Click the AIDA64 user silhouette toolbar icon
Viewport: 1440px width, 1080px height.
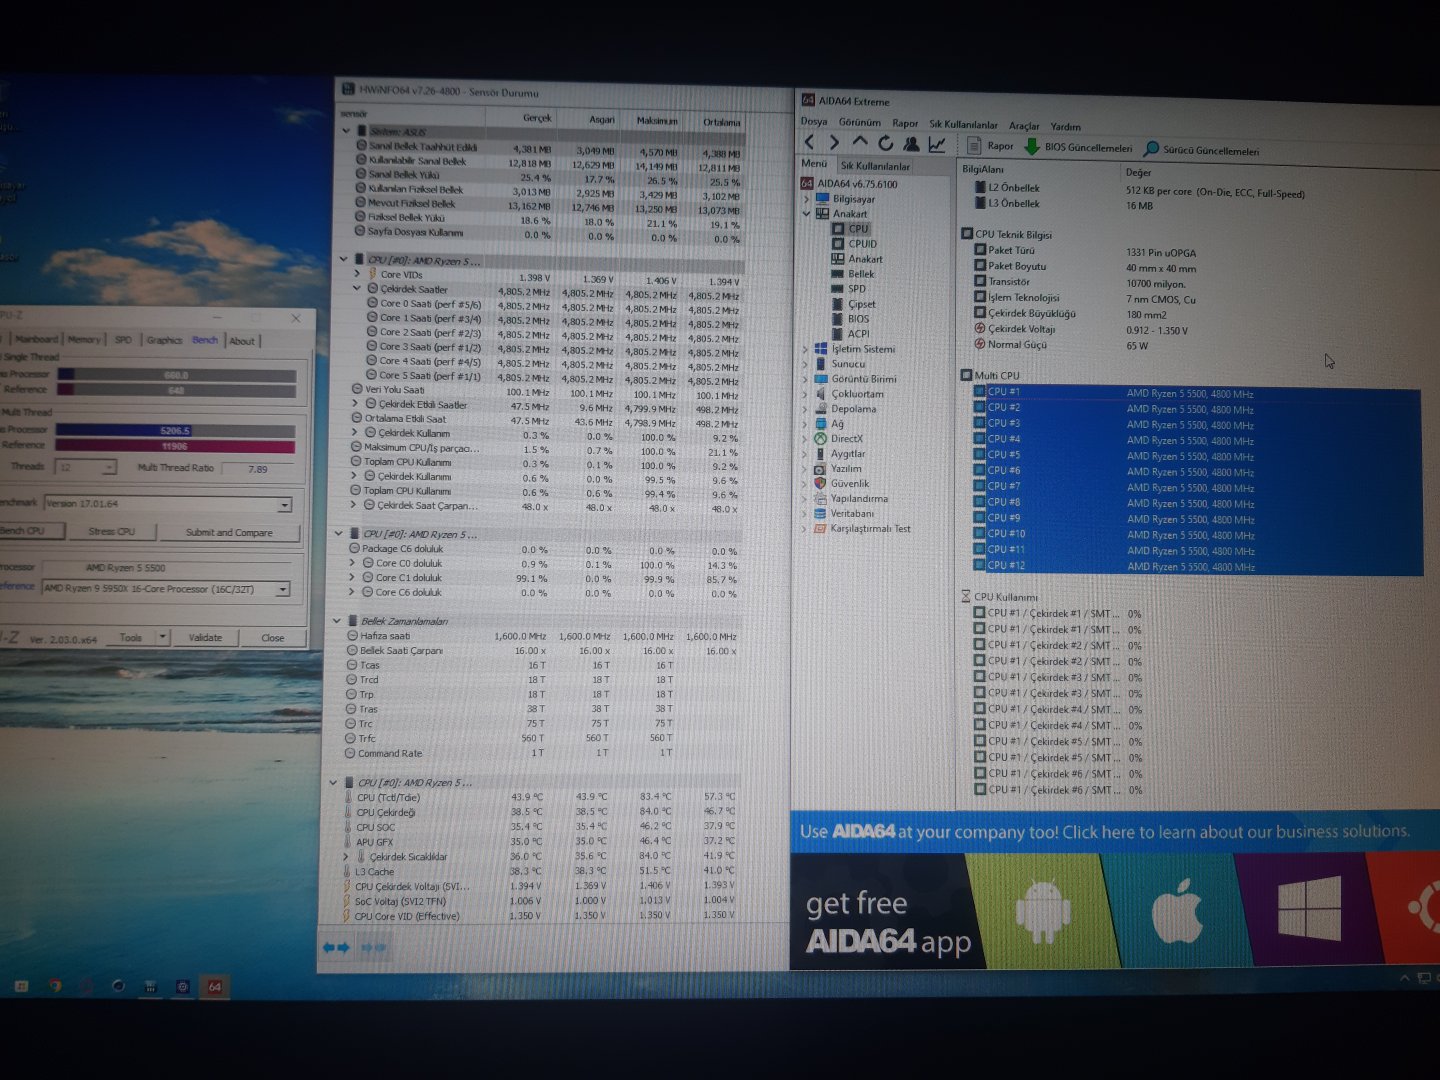coord(911,144)
